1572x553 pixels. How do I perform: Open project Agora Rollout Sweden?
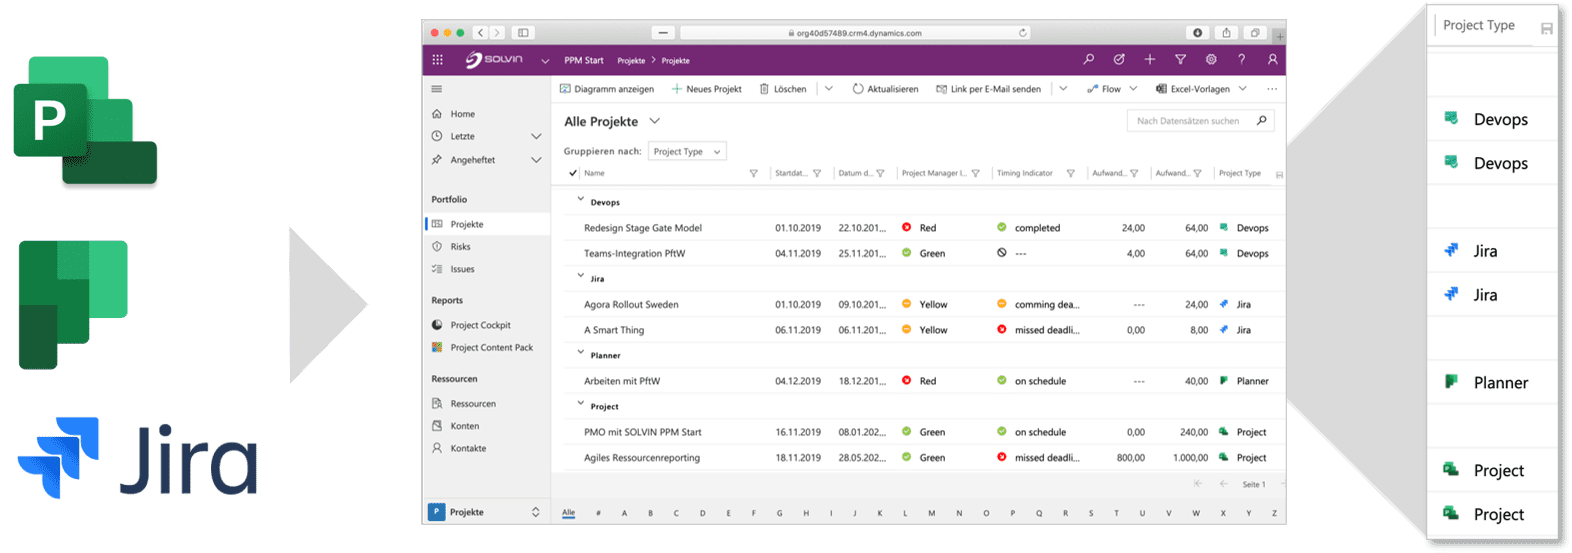pos(631,305)
